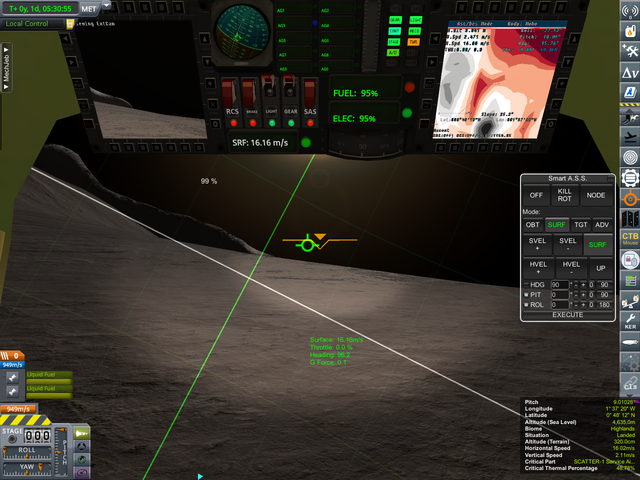The image size is (640, 480).
Task: Click the UP button in Smart A.S.S.
Action: pyautogui.click(x=600, y=268)
